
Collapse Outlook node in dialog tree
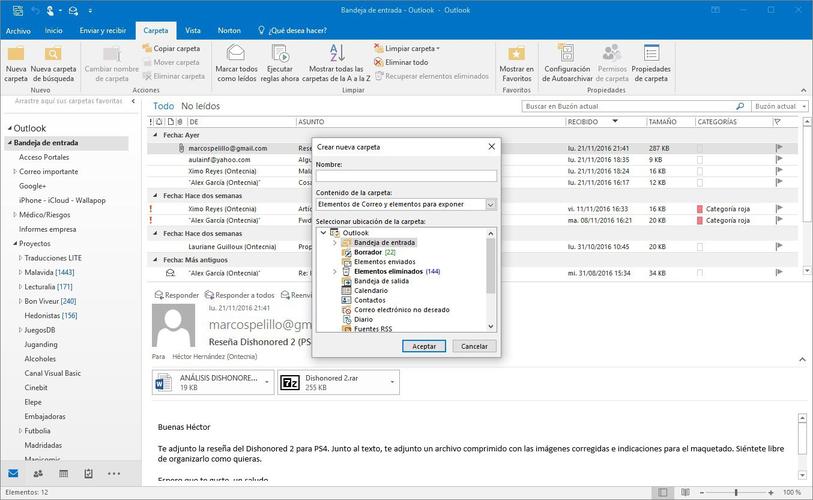pyautogui.click(x=324, y=233)
